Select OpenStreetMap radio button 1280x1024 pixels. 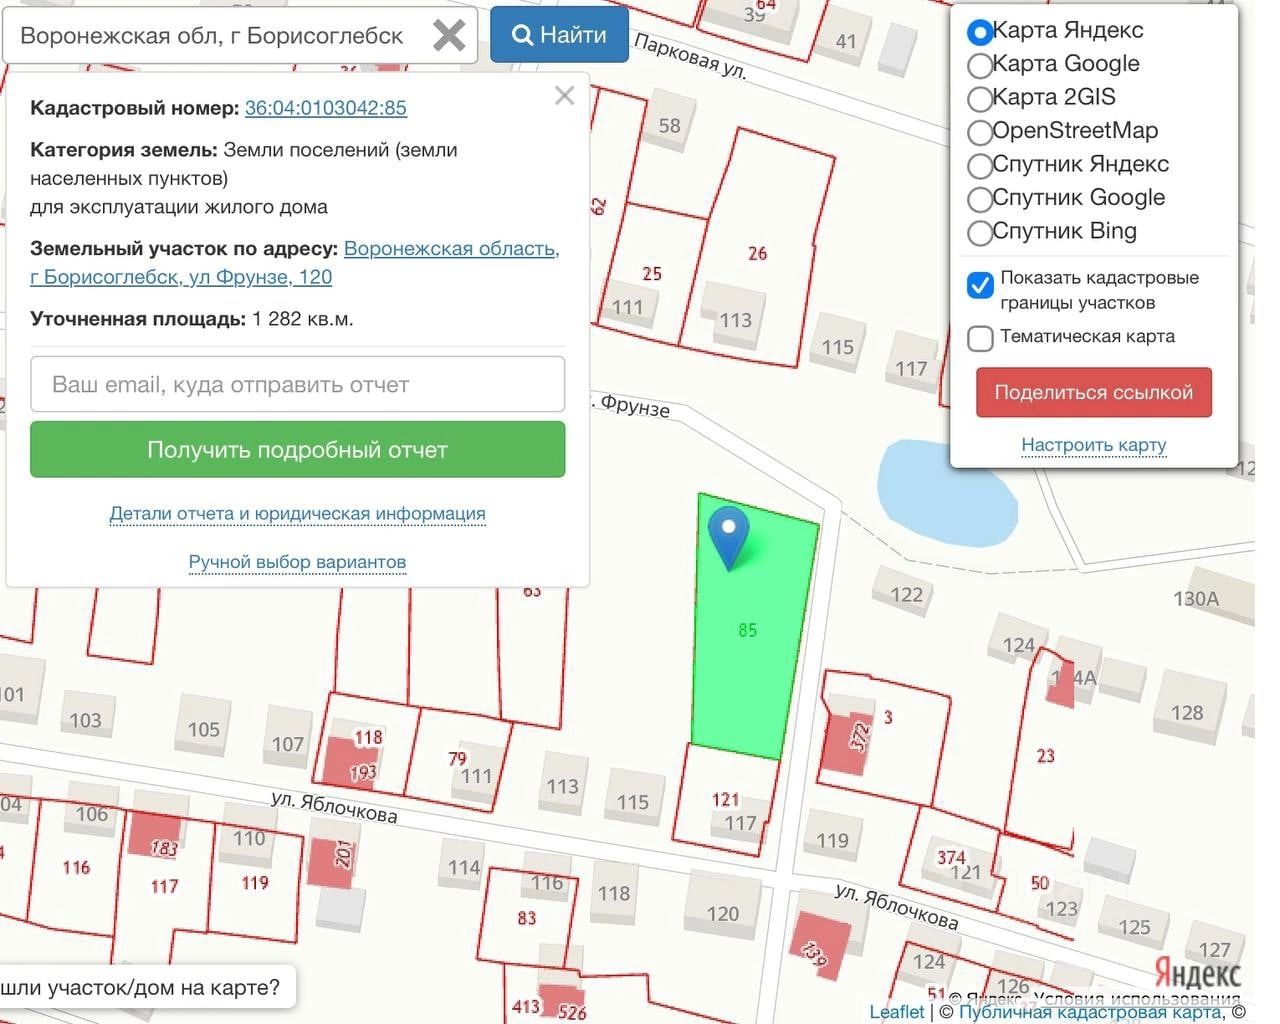pyautogui.click(x=980, y=132)
